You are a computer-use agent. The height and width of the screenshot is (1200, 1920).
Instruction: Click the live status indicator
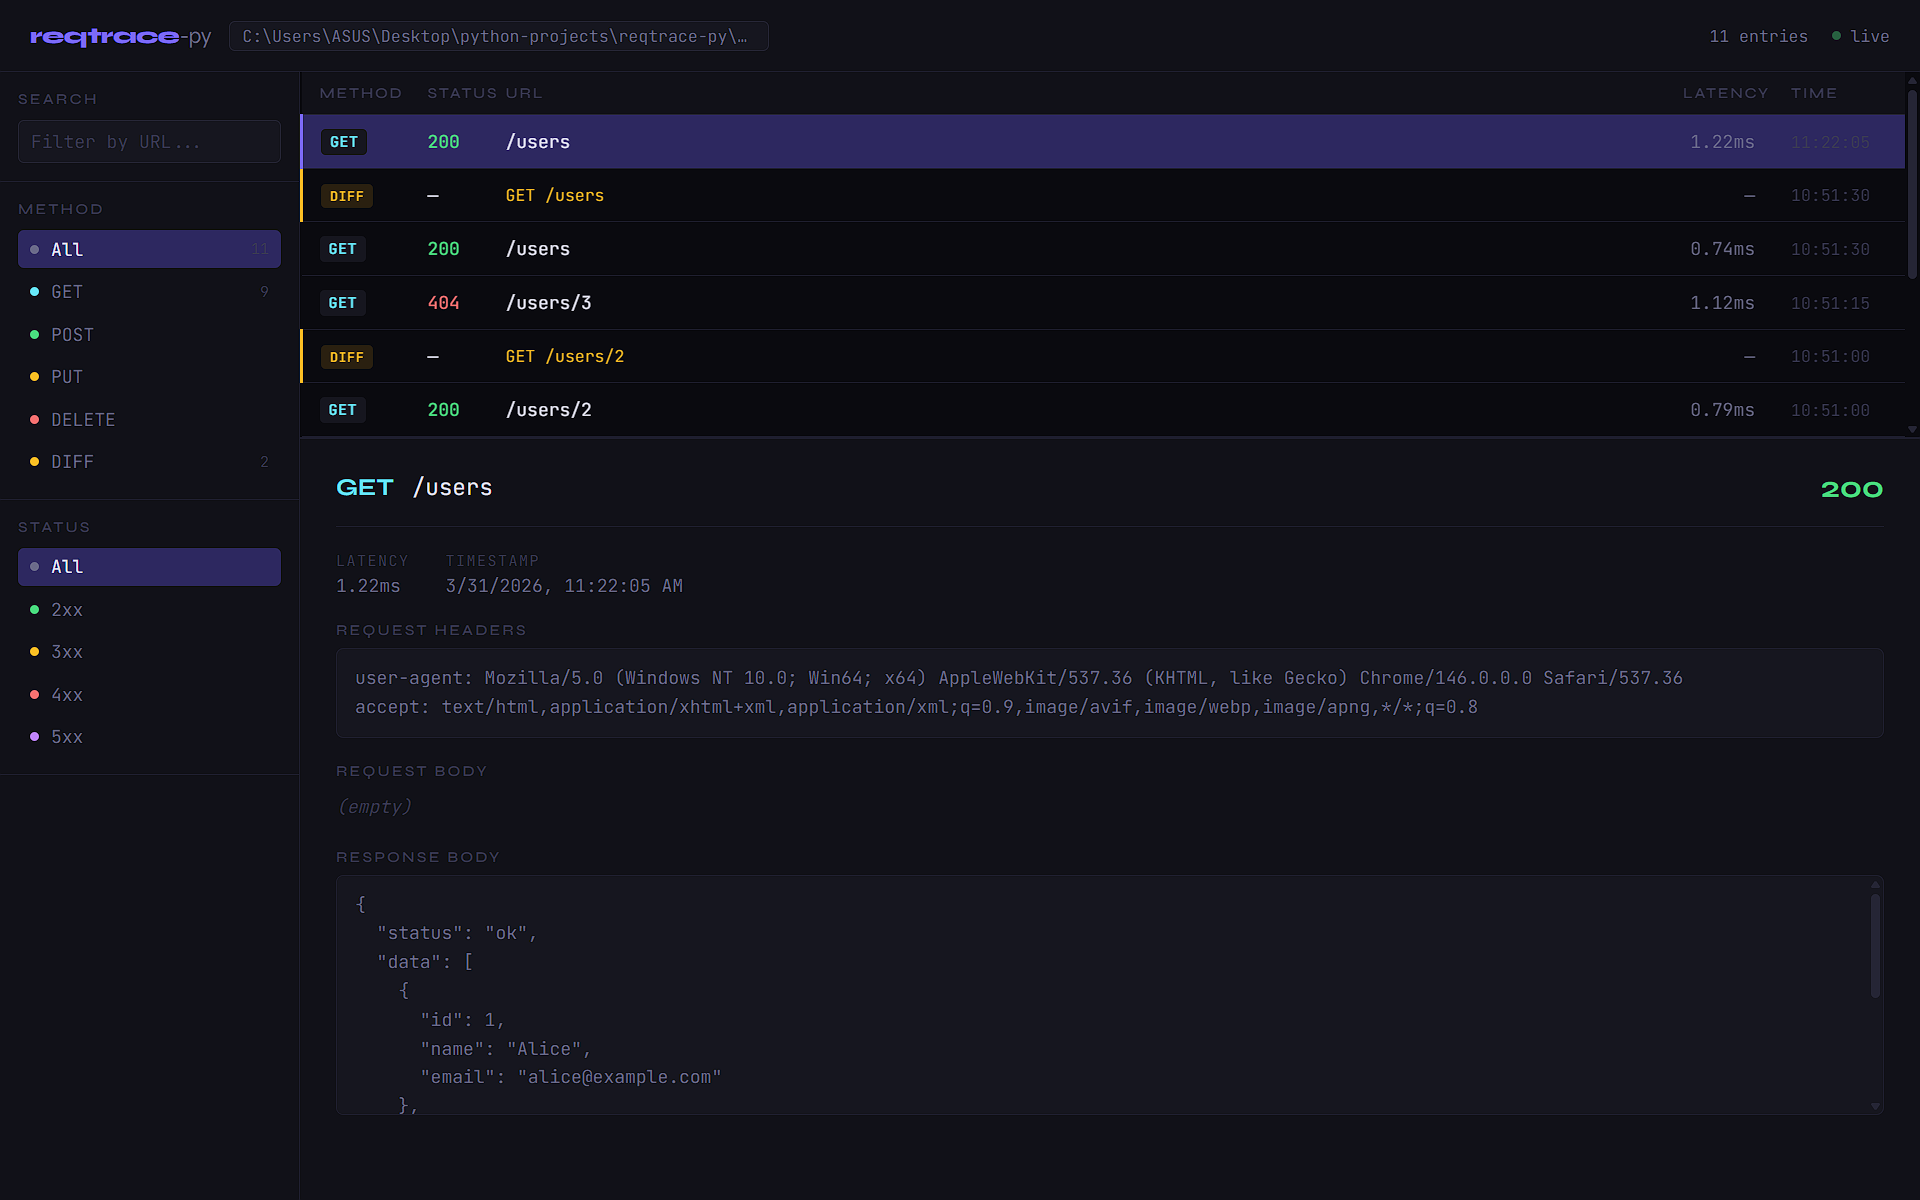pos(1860,36)
